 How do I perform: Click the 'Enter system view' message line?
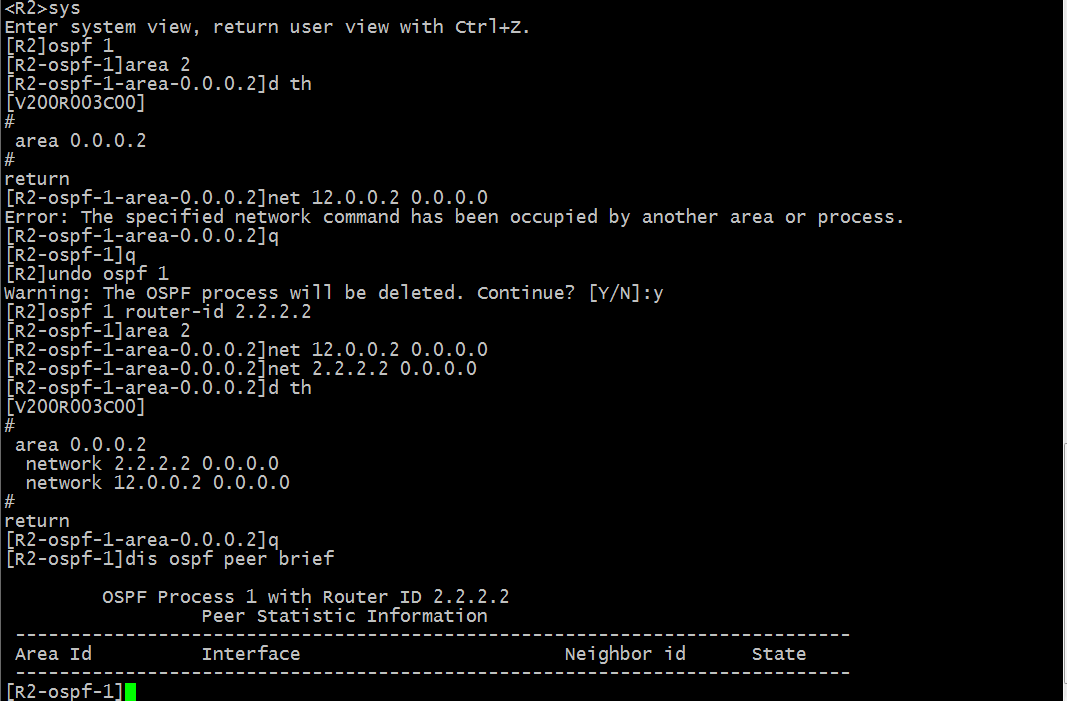tap(267, 27)
